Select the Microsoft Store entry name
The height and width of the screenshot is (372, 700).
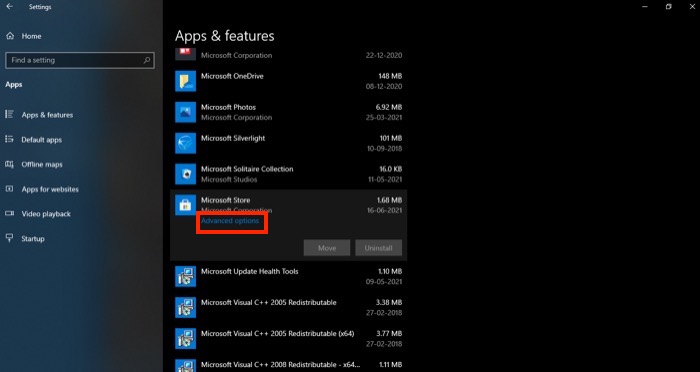225,200
